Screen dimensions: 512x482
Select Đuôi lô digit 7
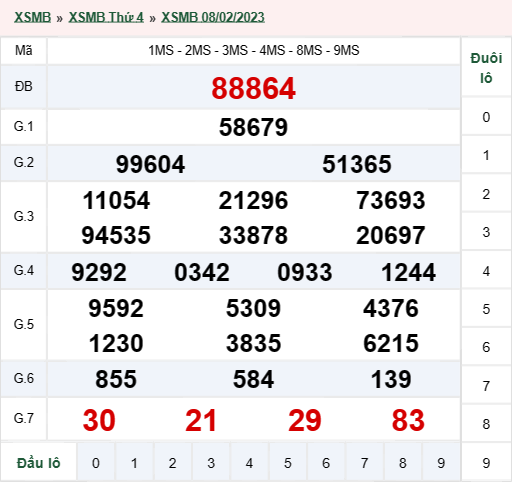click(x=486, y=386)
